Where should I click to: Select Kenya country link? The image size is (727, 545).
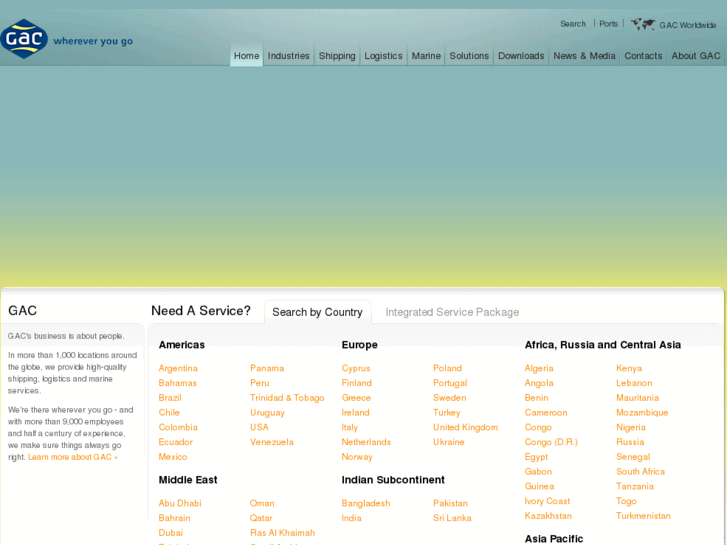coord(629,368)
